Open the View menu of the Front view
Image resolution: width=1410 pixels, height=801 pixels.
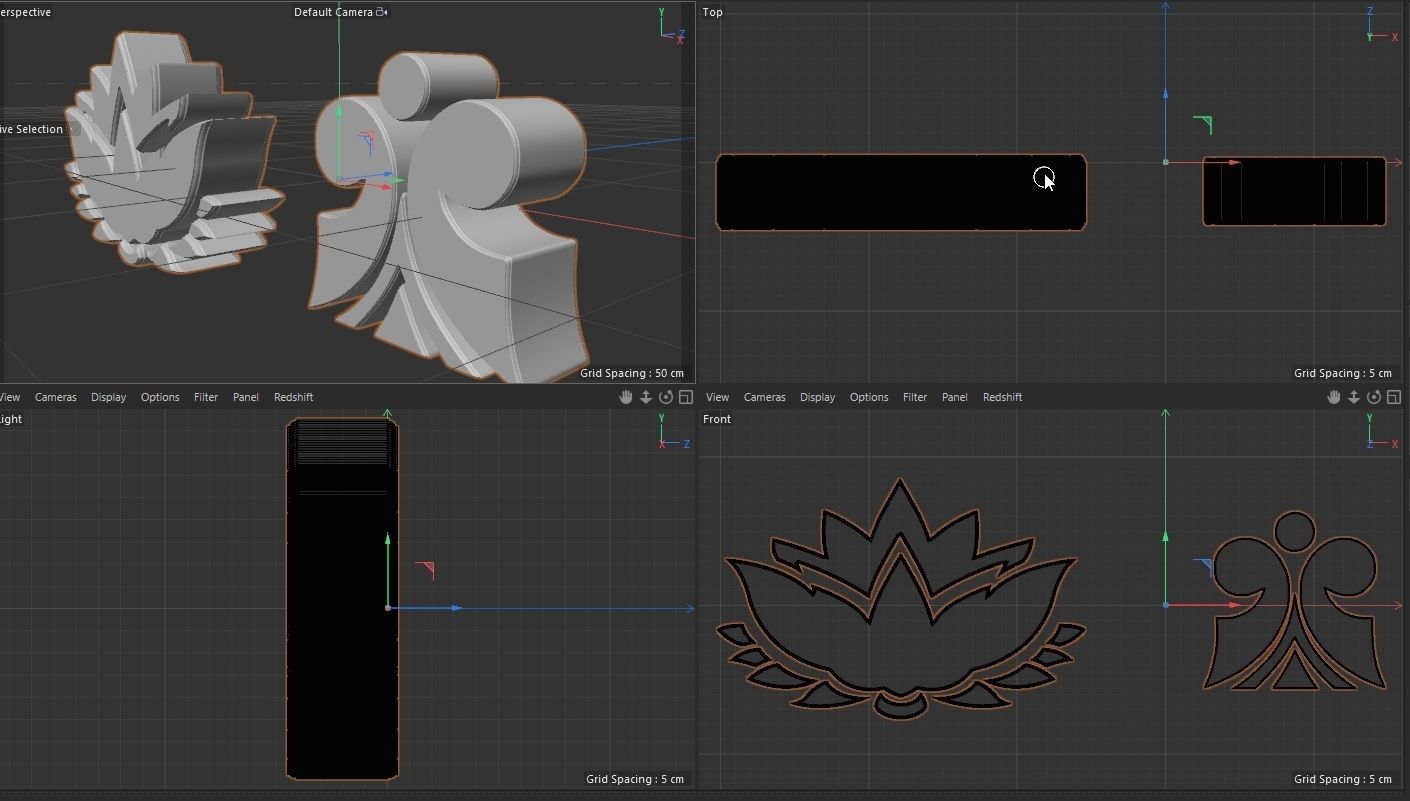click(x=717, y=397)
